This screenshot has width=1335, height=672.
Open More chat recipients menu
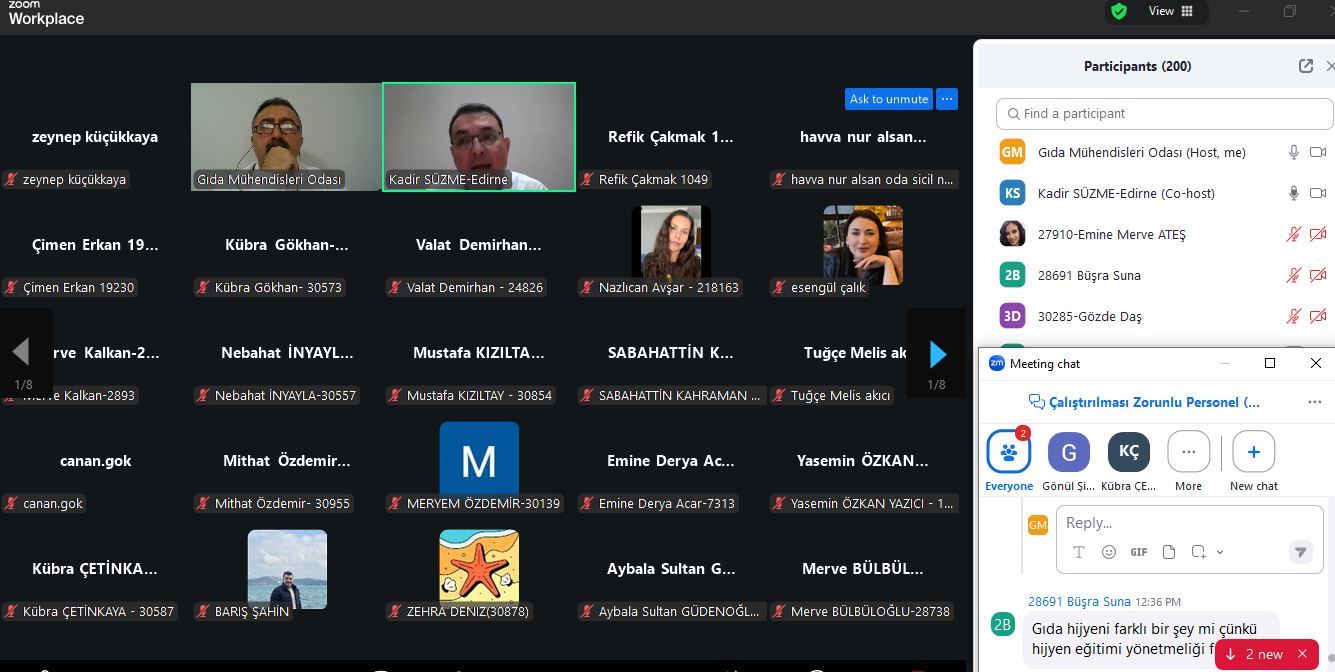1188,461
